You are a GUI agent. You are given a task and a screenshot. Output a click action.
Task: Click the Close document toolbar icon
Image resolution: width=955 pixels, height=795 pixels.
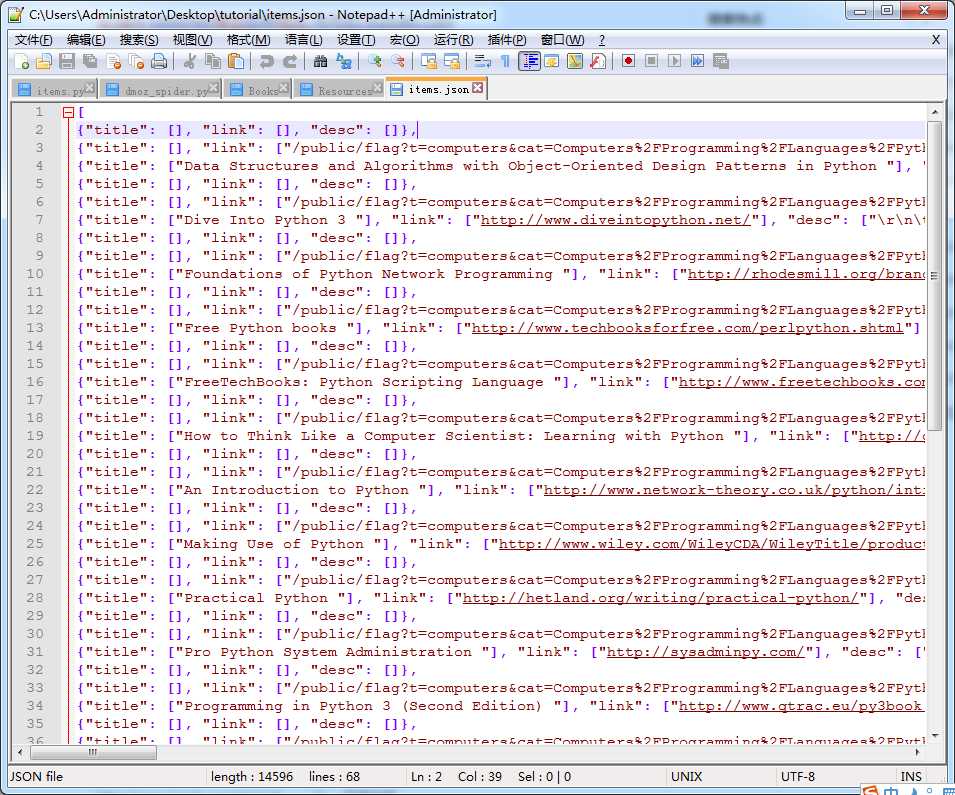click(x=113, y=61)
